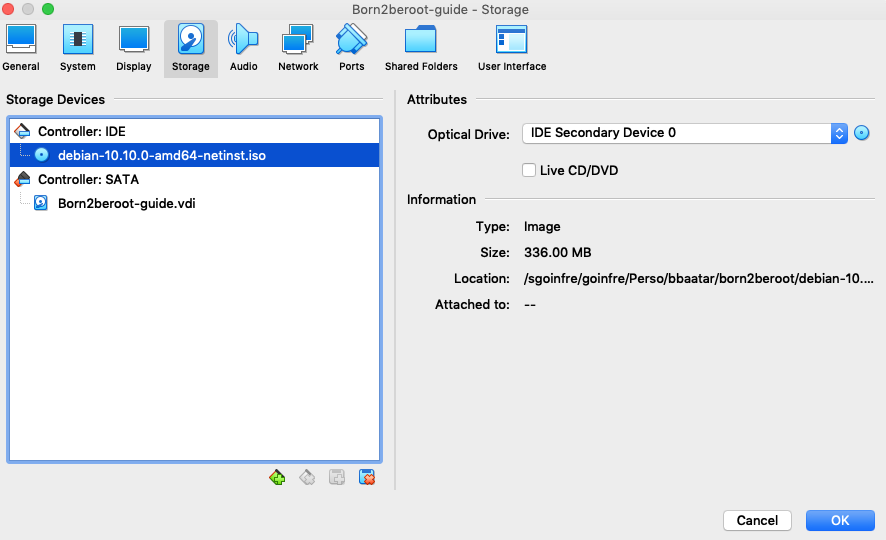Viewport: 886px width, 540px height.
Task: Switch to the Display settings tab
Action: (133, 49)
